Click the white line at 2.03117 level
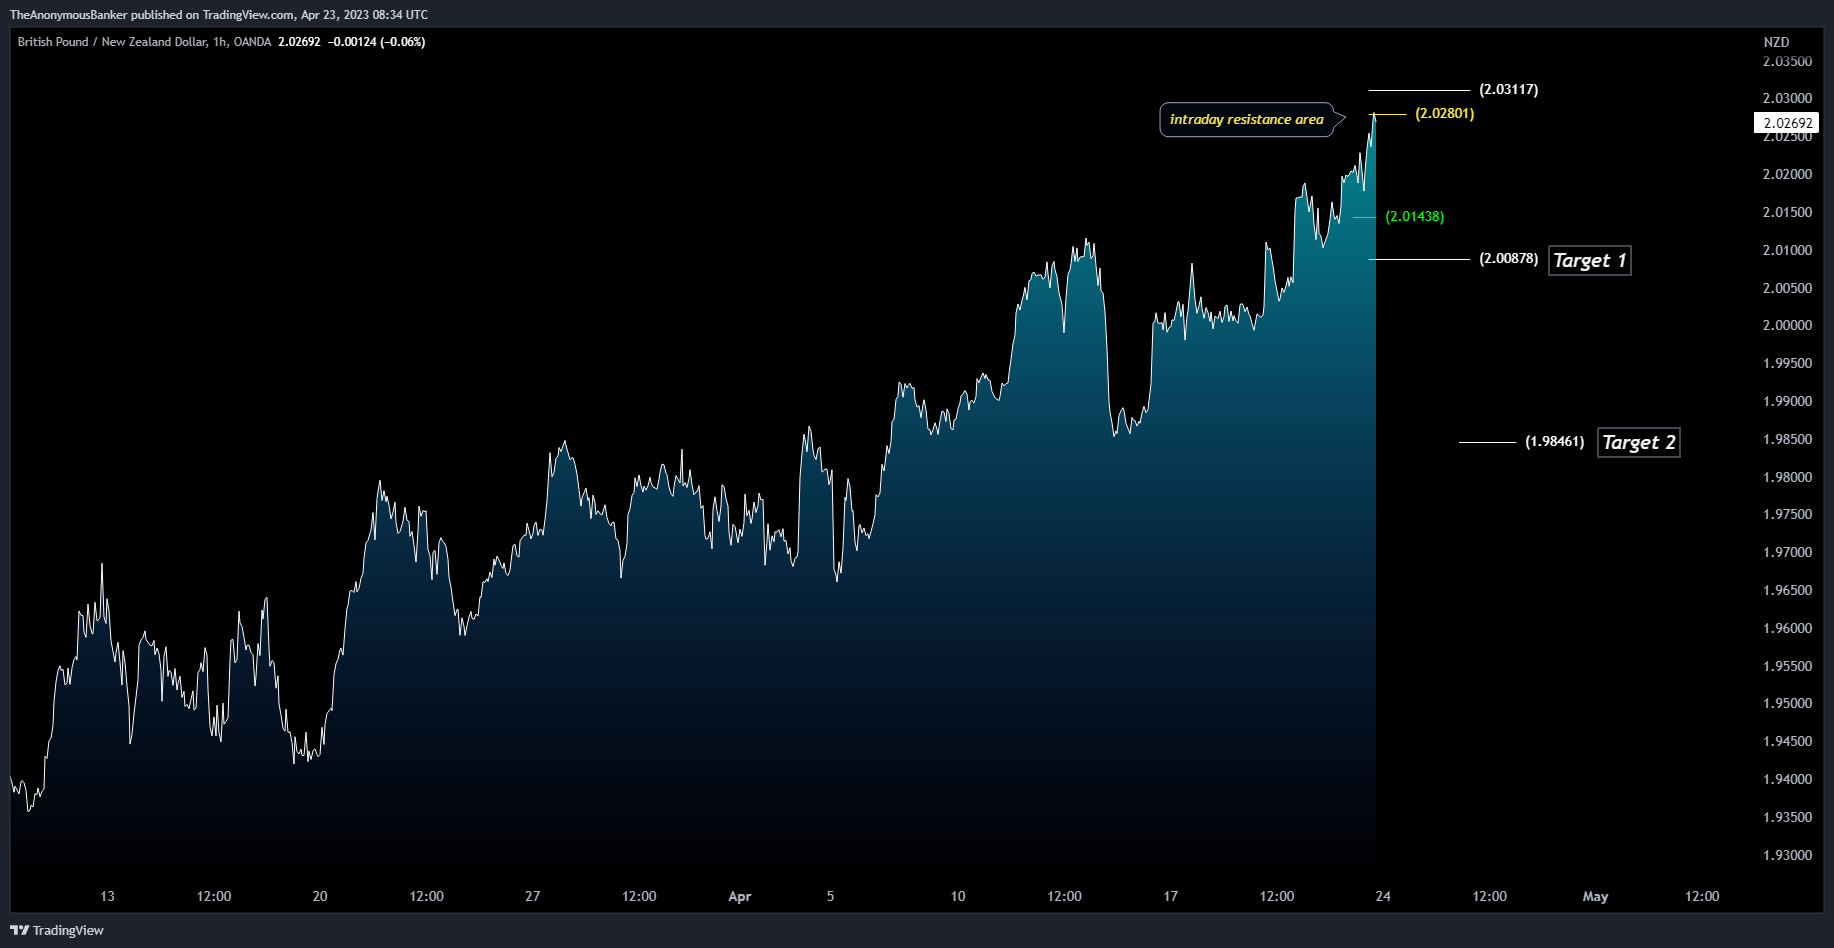The image size is (1834, 948). click(x=1420, y=90)
